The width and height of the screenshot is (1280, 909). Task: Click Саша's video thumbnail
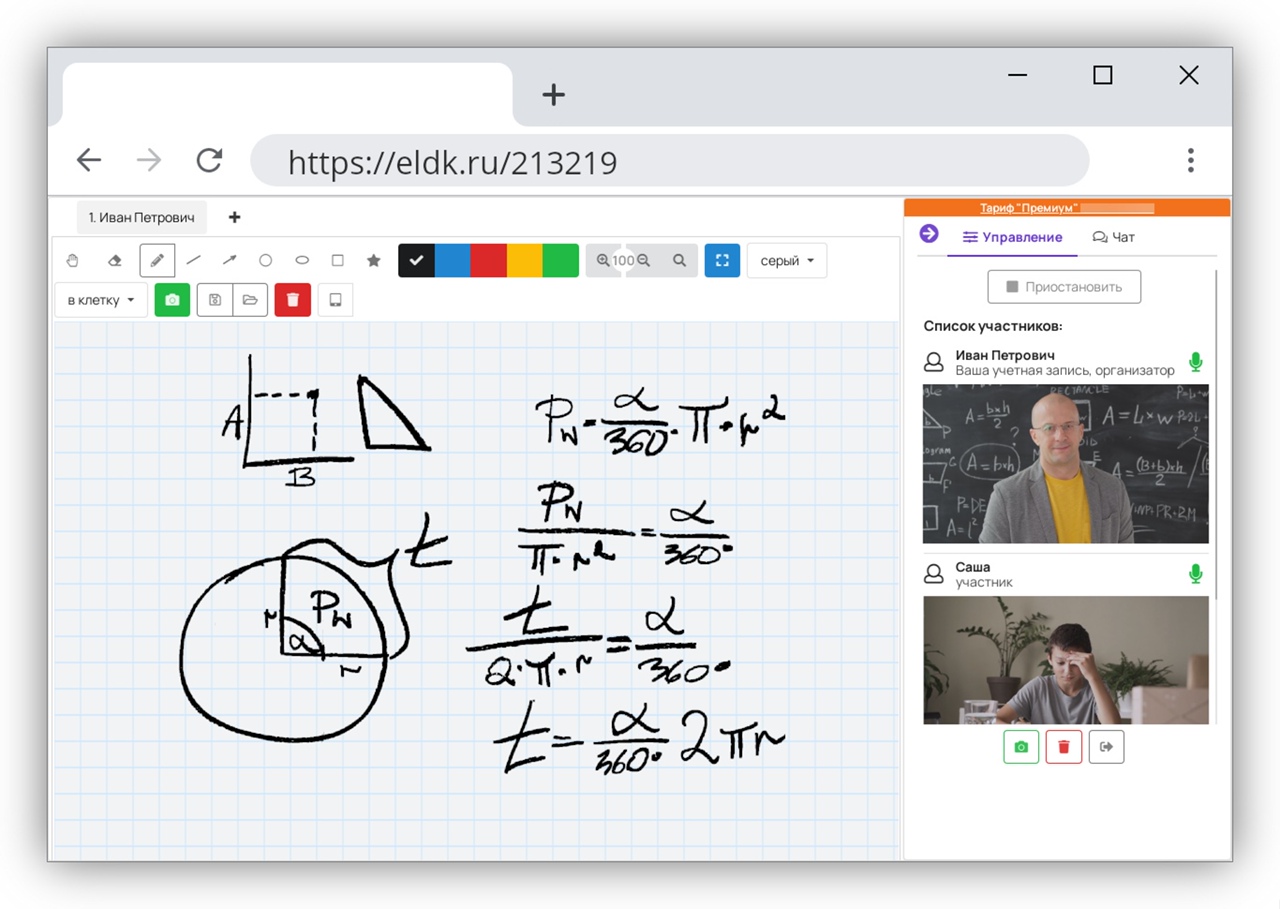pyautogui.click(x=1066, y=660)
